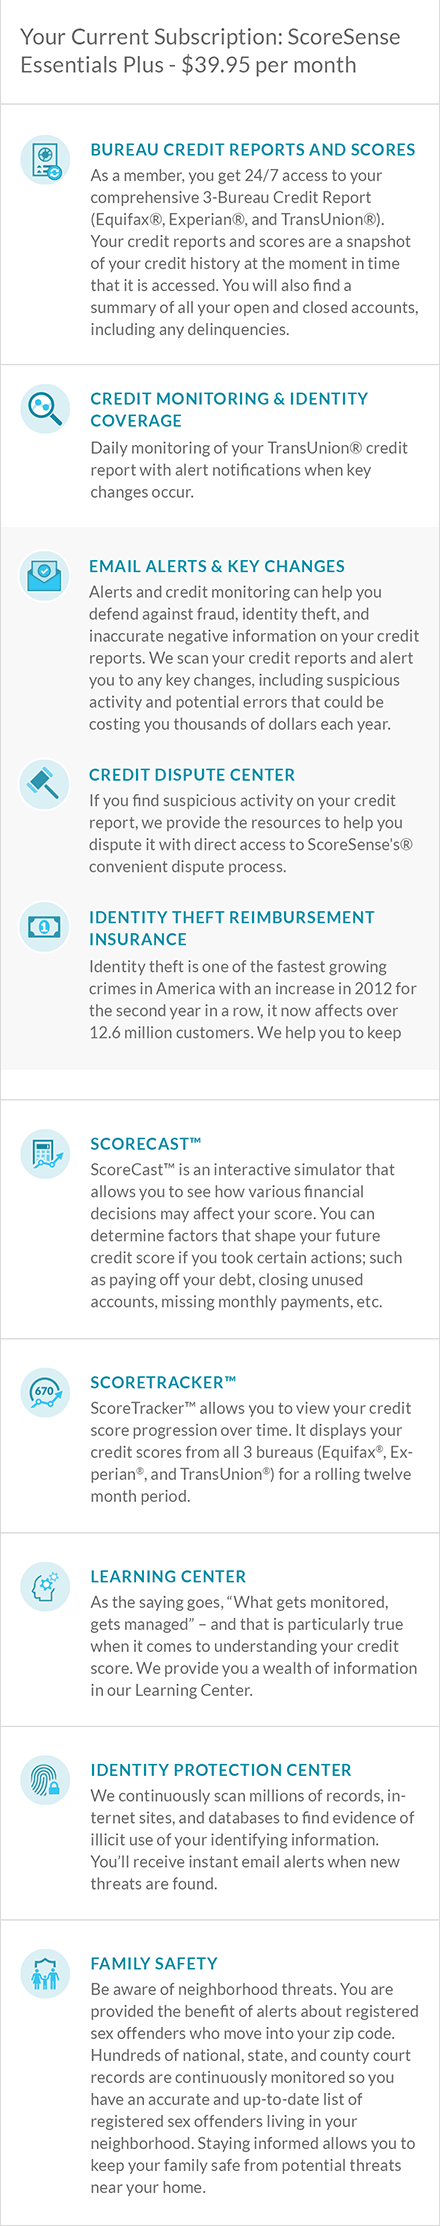Select the ScoreCast heading
Viewport: 440px width, 2226px height.
click(146, 1144)
